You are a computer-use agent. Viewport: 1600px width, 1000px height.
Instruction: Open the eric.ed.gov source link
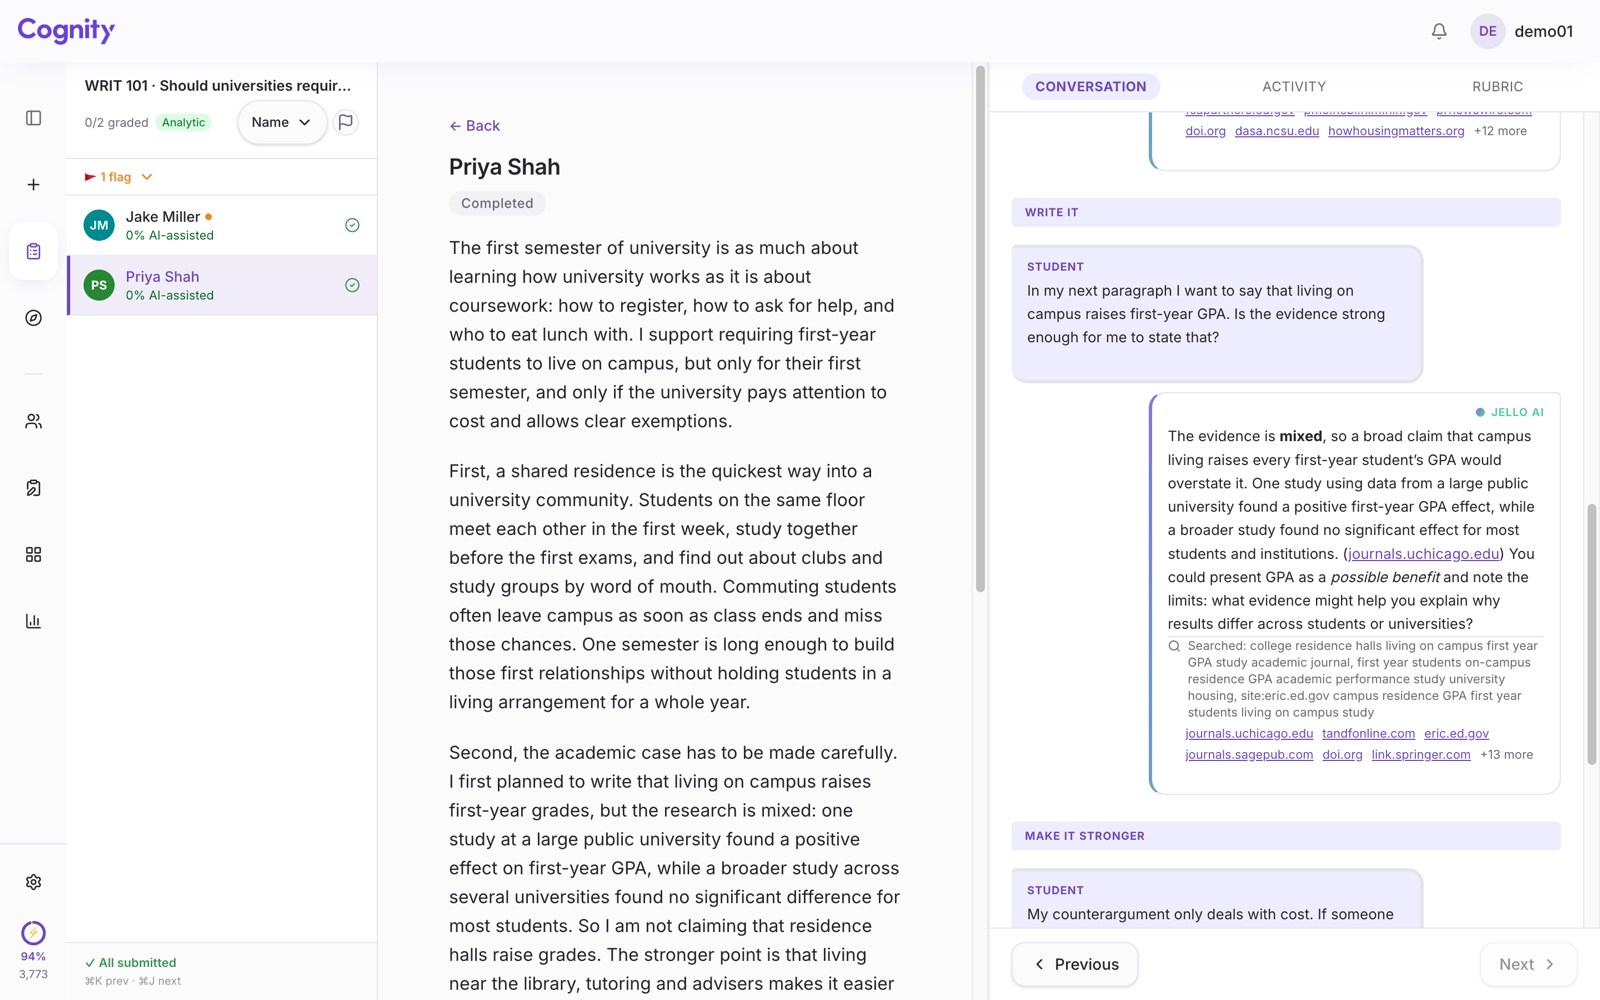pos(1456,734)
